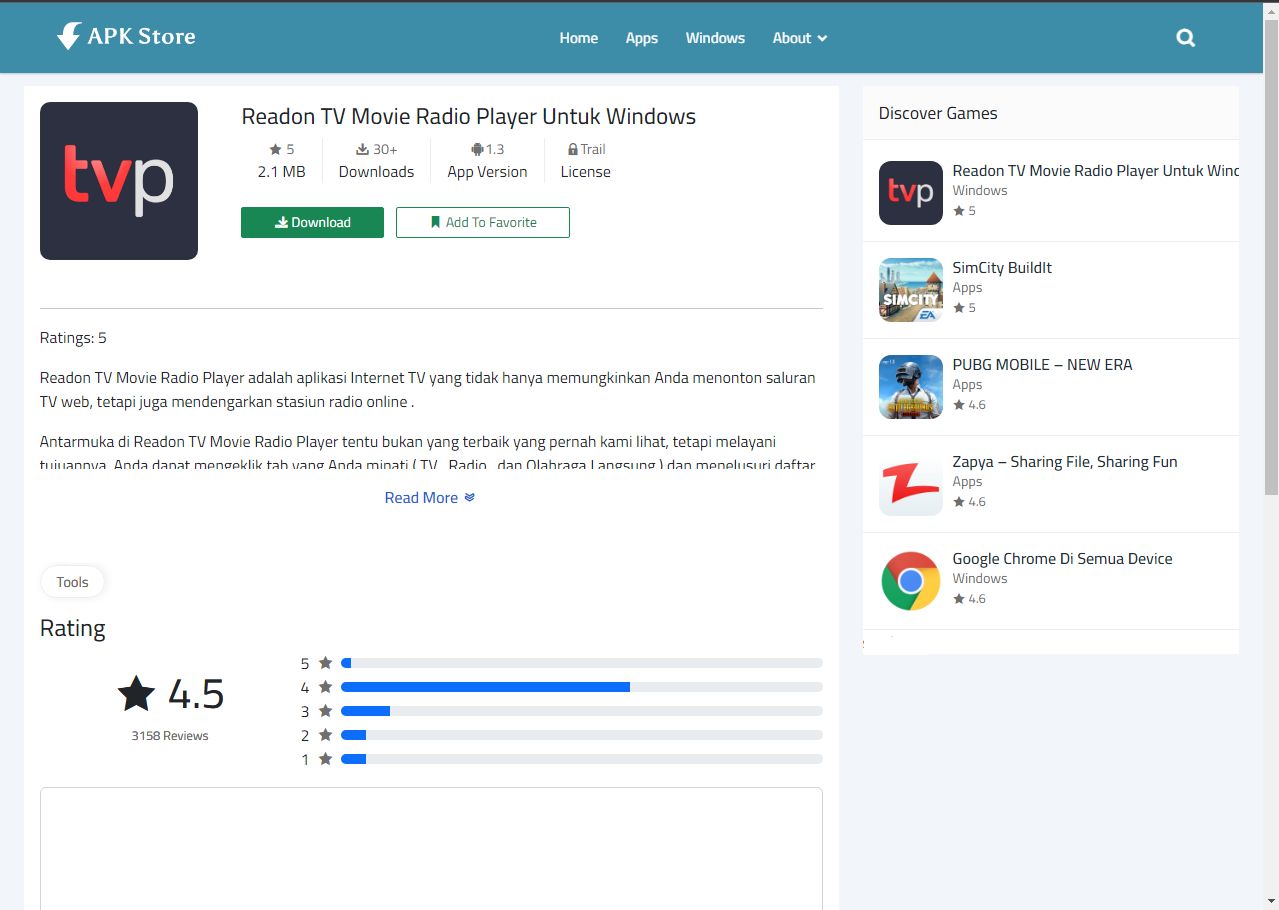Click the star rating under SimCity BuildIt
Image resolution: width=1279 pixels, height=910 pixels.
pos(964,308)
